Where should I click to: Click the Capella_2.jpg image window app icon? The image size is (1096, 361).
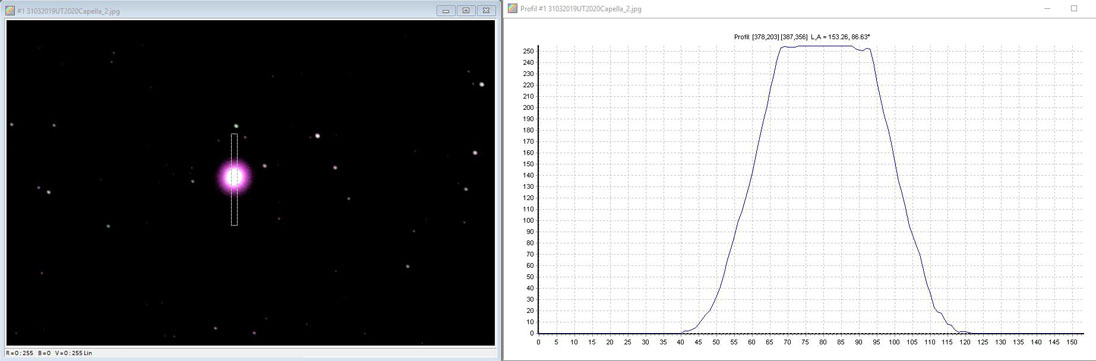point(9,11)
